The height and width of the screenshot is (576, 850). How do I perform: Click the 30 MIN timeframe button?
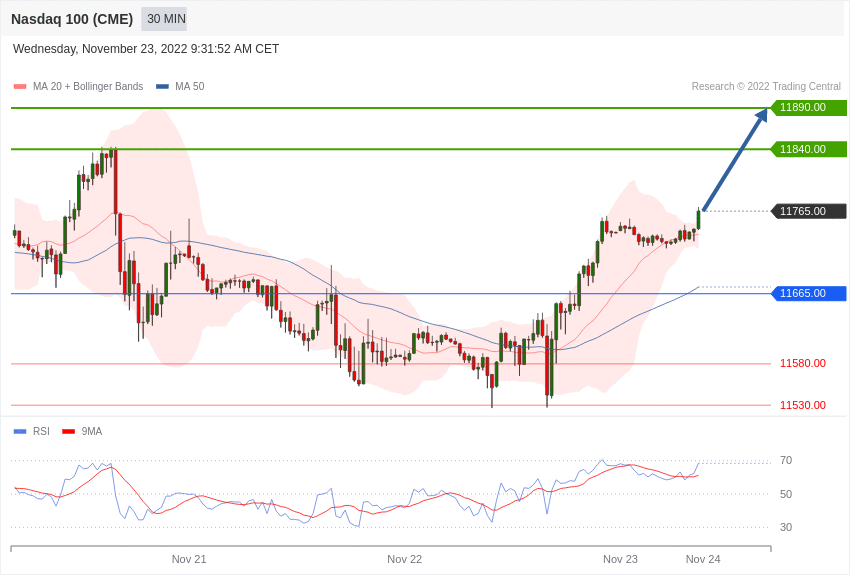tap(165, 19)
